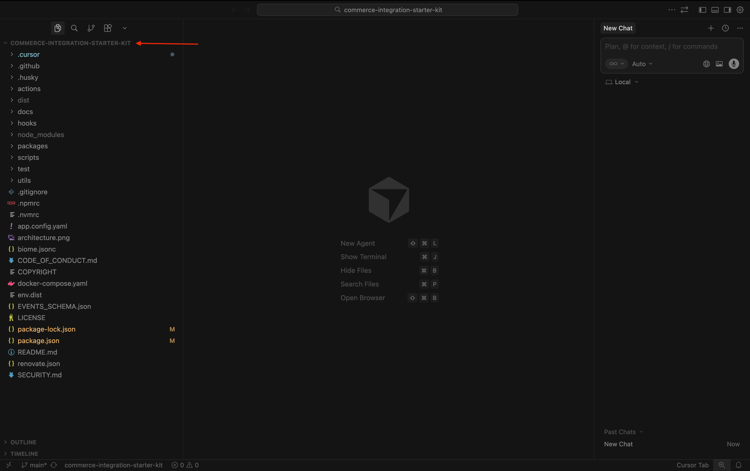Open chat panel more options menu
Image resolution: width=750 pixels, height=471 pixels.
point(740,28)
